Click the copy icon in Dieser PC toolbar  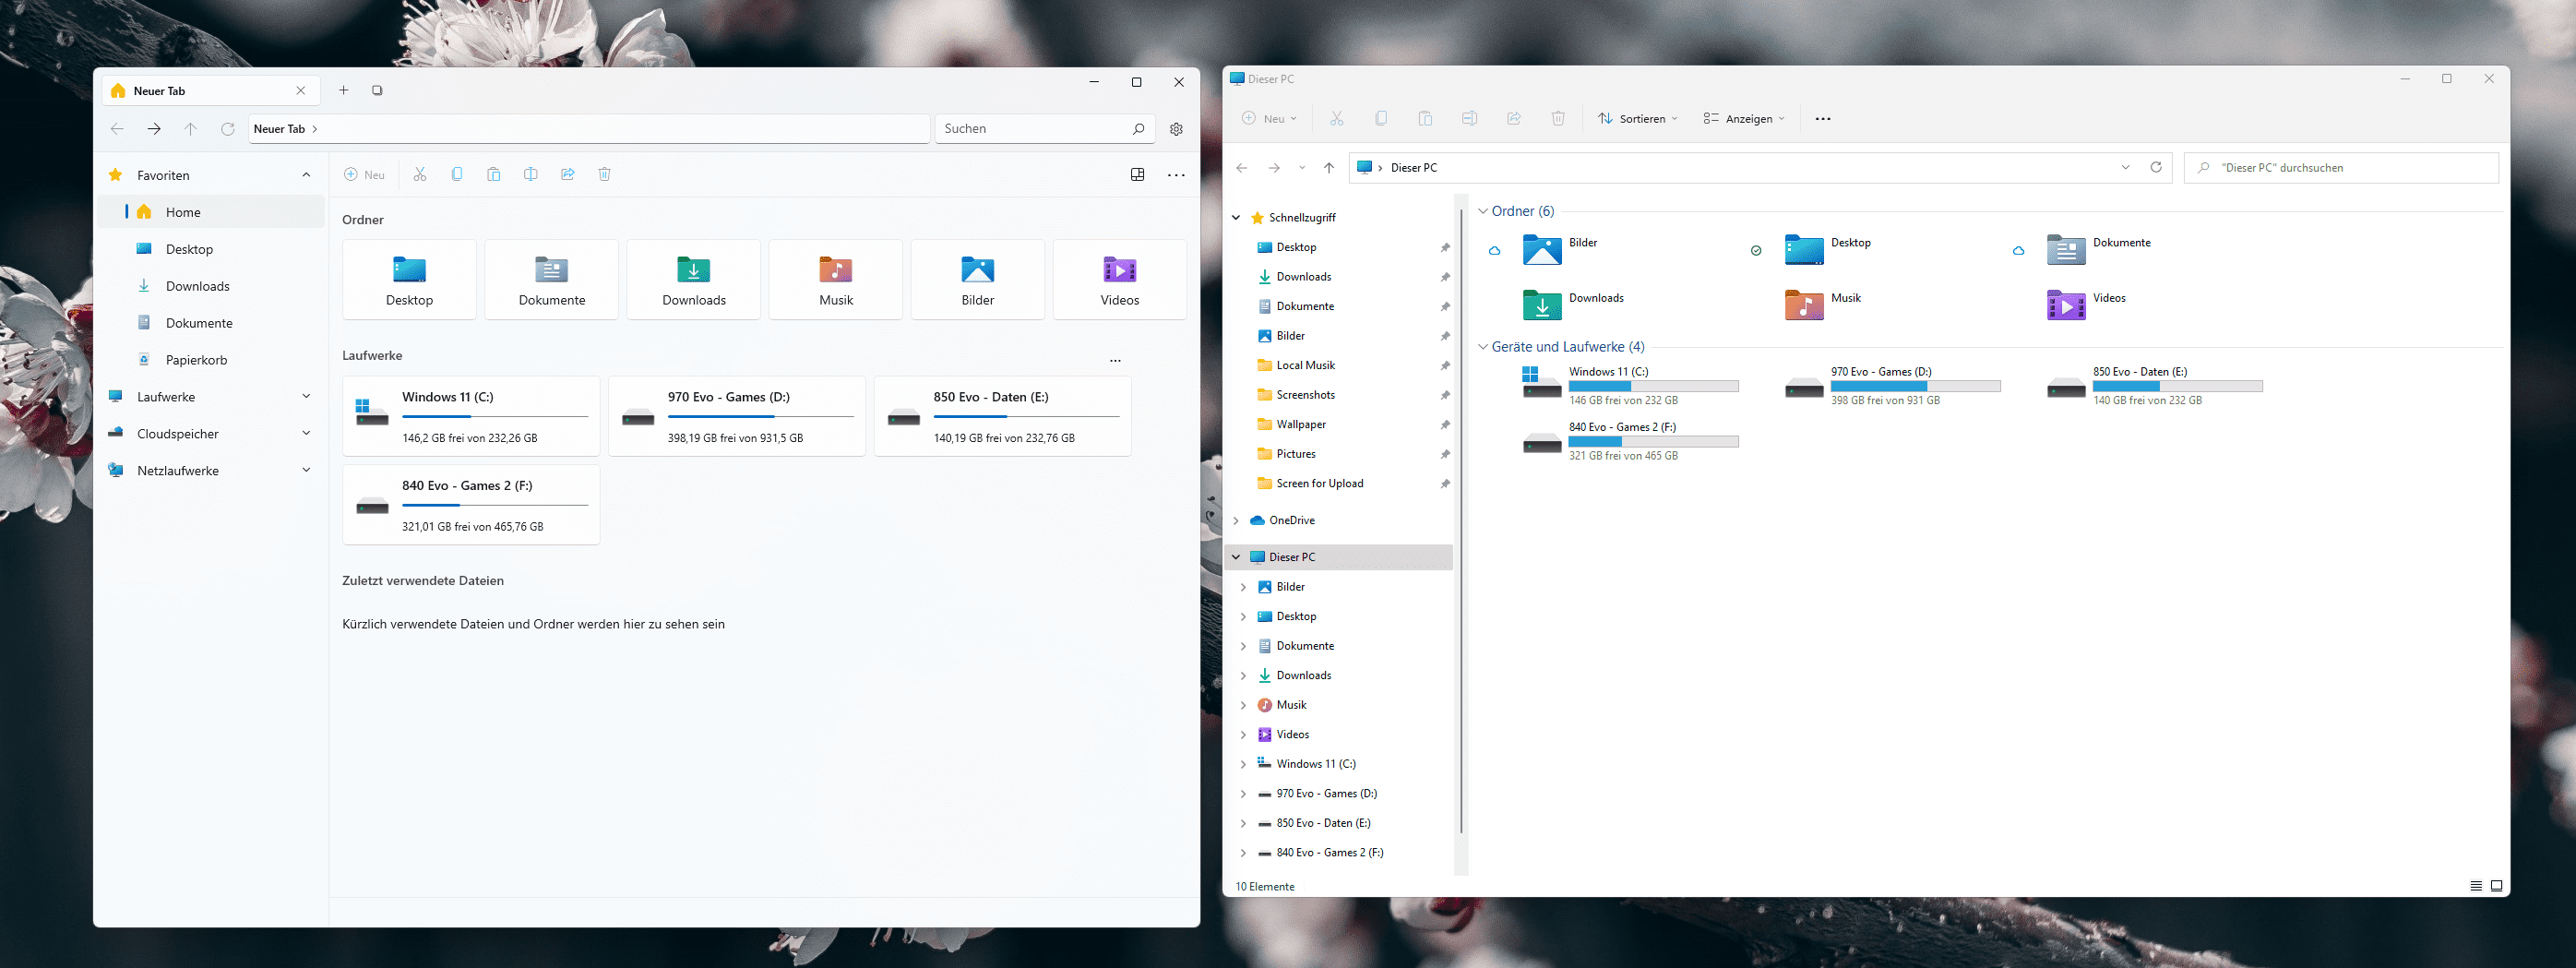point(1381,118)
